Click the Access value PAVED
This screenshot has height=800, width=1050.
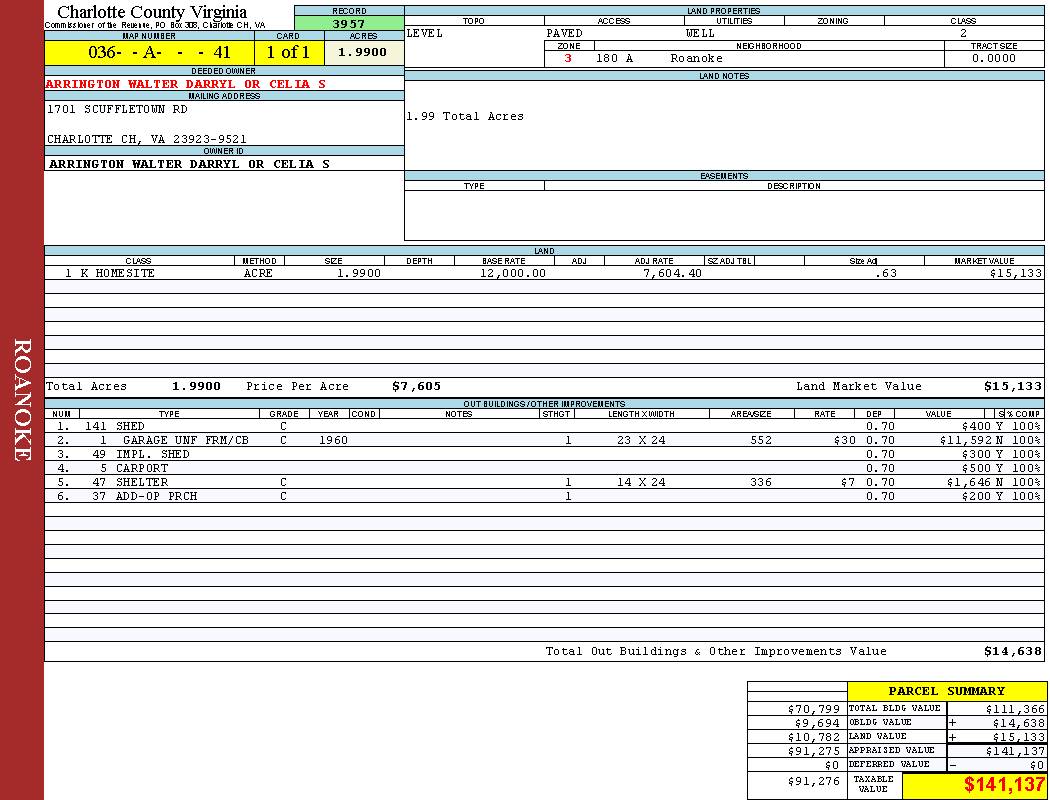pos(565,33)
